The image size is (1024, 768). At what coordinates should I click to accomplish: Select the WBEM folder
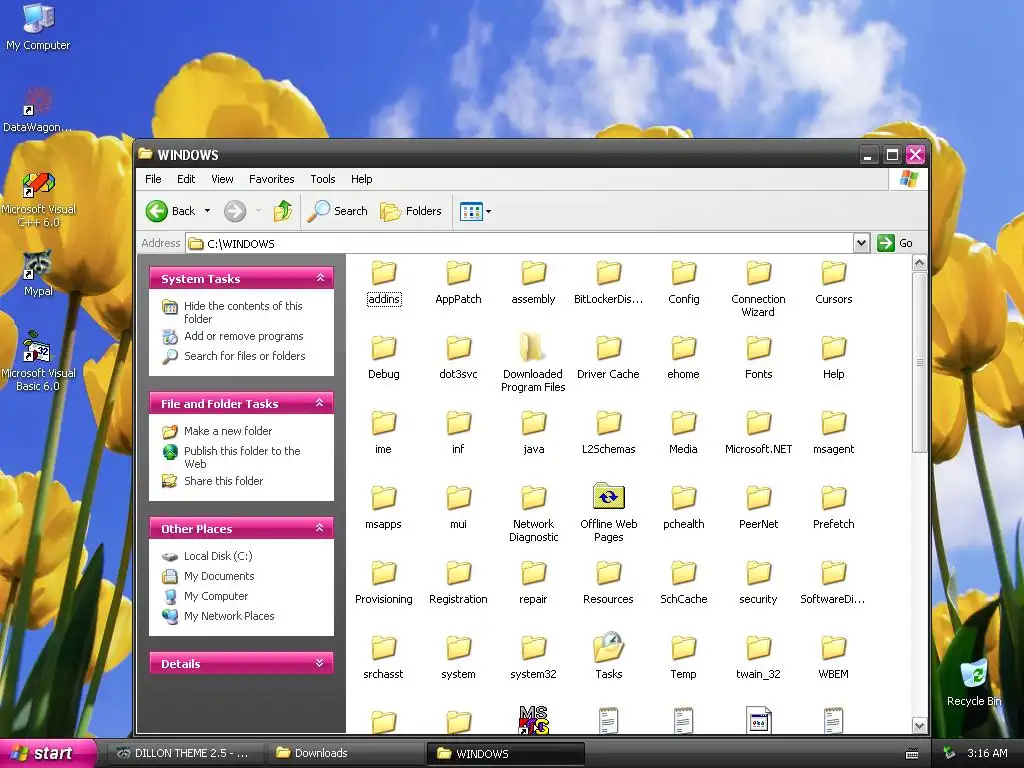point(833,658)
